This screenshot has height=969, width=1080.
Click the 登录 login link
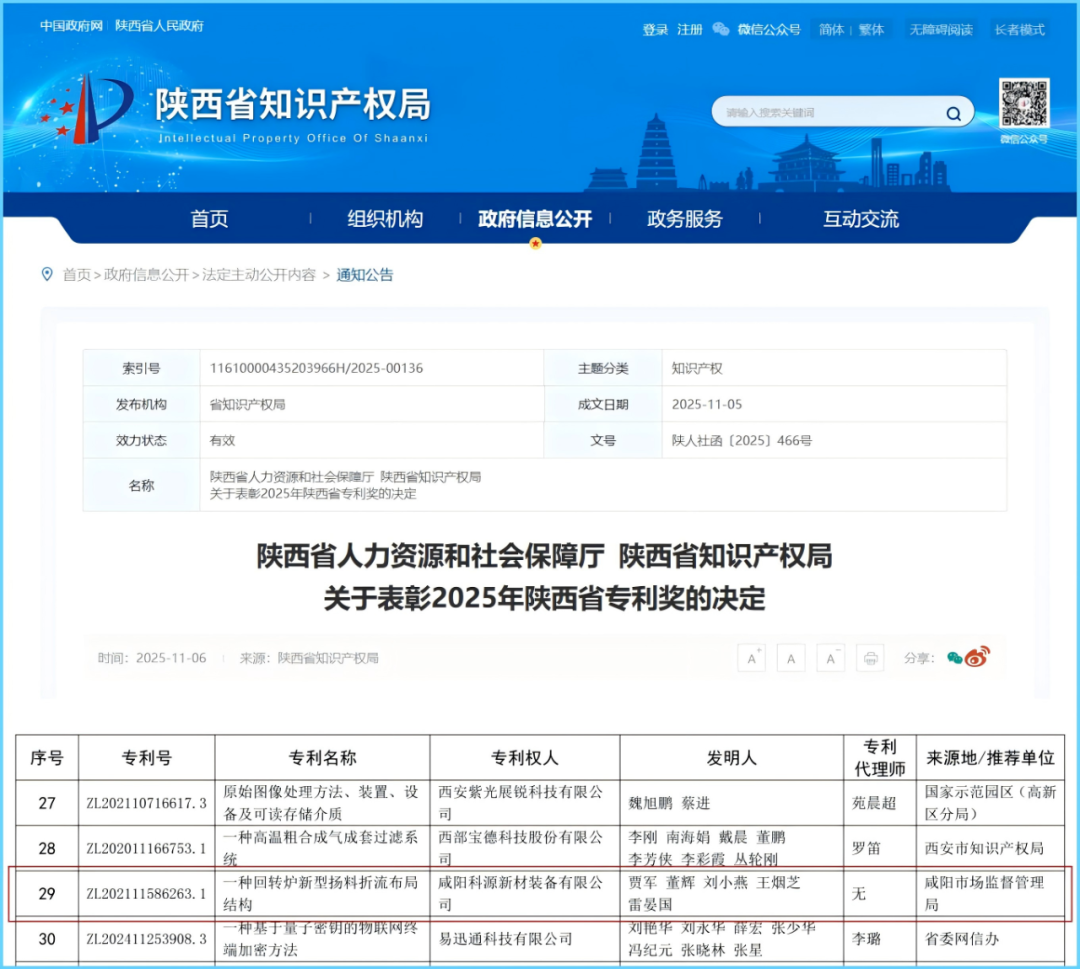pos(654,29)
